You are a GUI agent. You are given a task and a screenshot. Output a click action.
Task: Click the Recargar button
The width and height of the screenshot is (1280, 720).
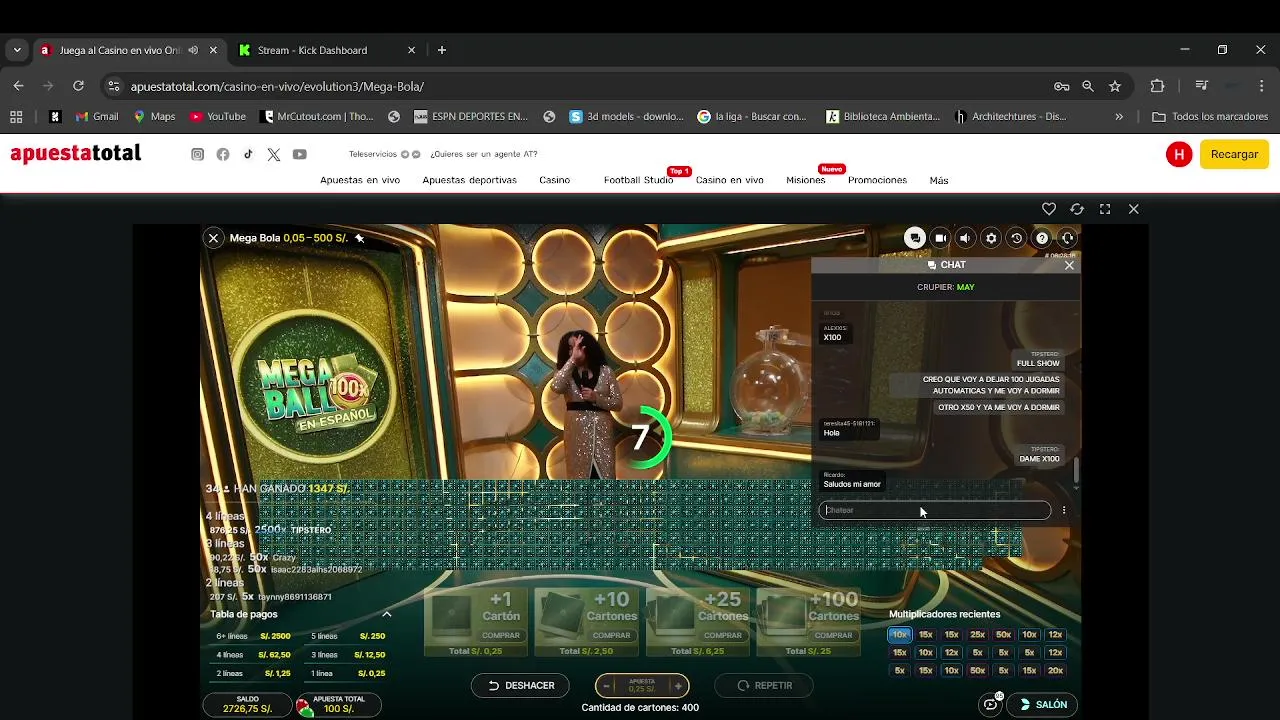point(1234,154)
